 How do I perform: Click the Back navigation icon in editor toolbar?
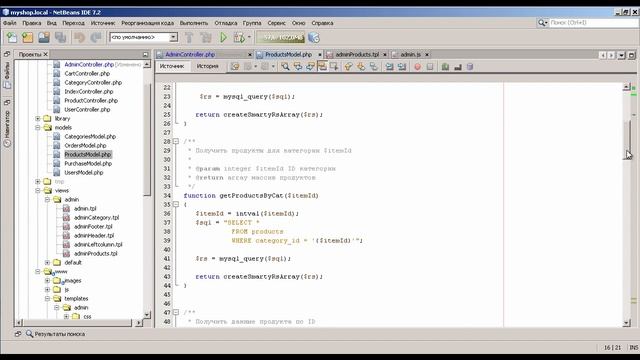coord(248,67)
